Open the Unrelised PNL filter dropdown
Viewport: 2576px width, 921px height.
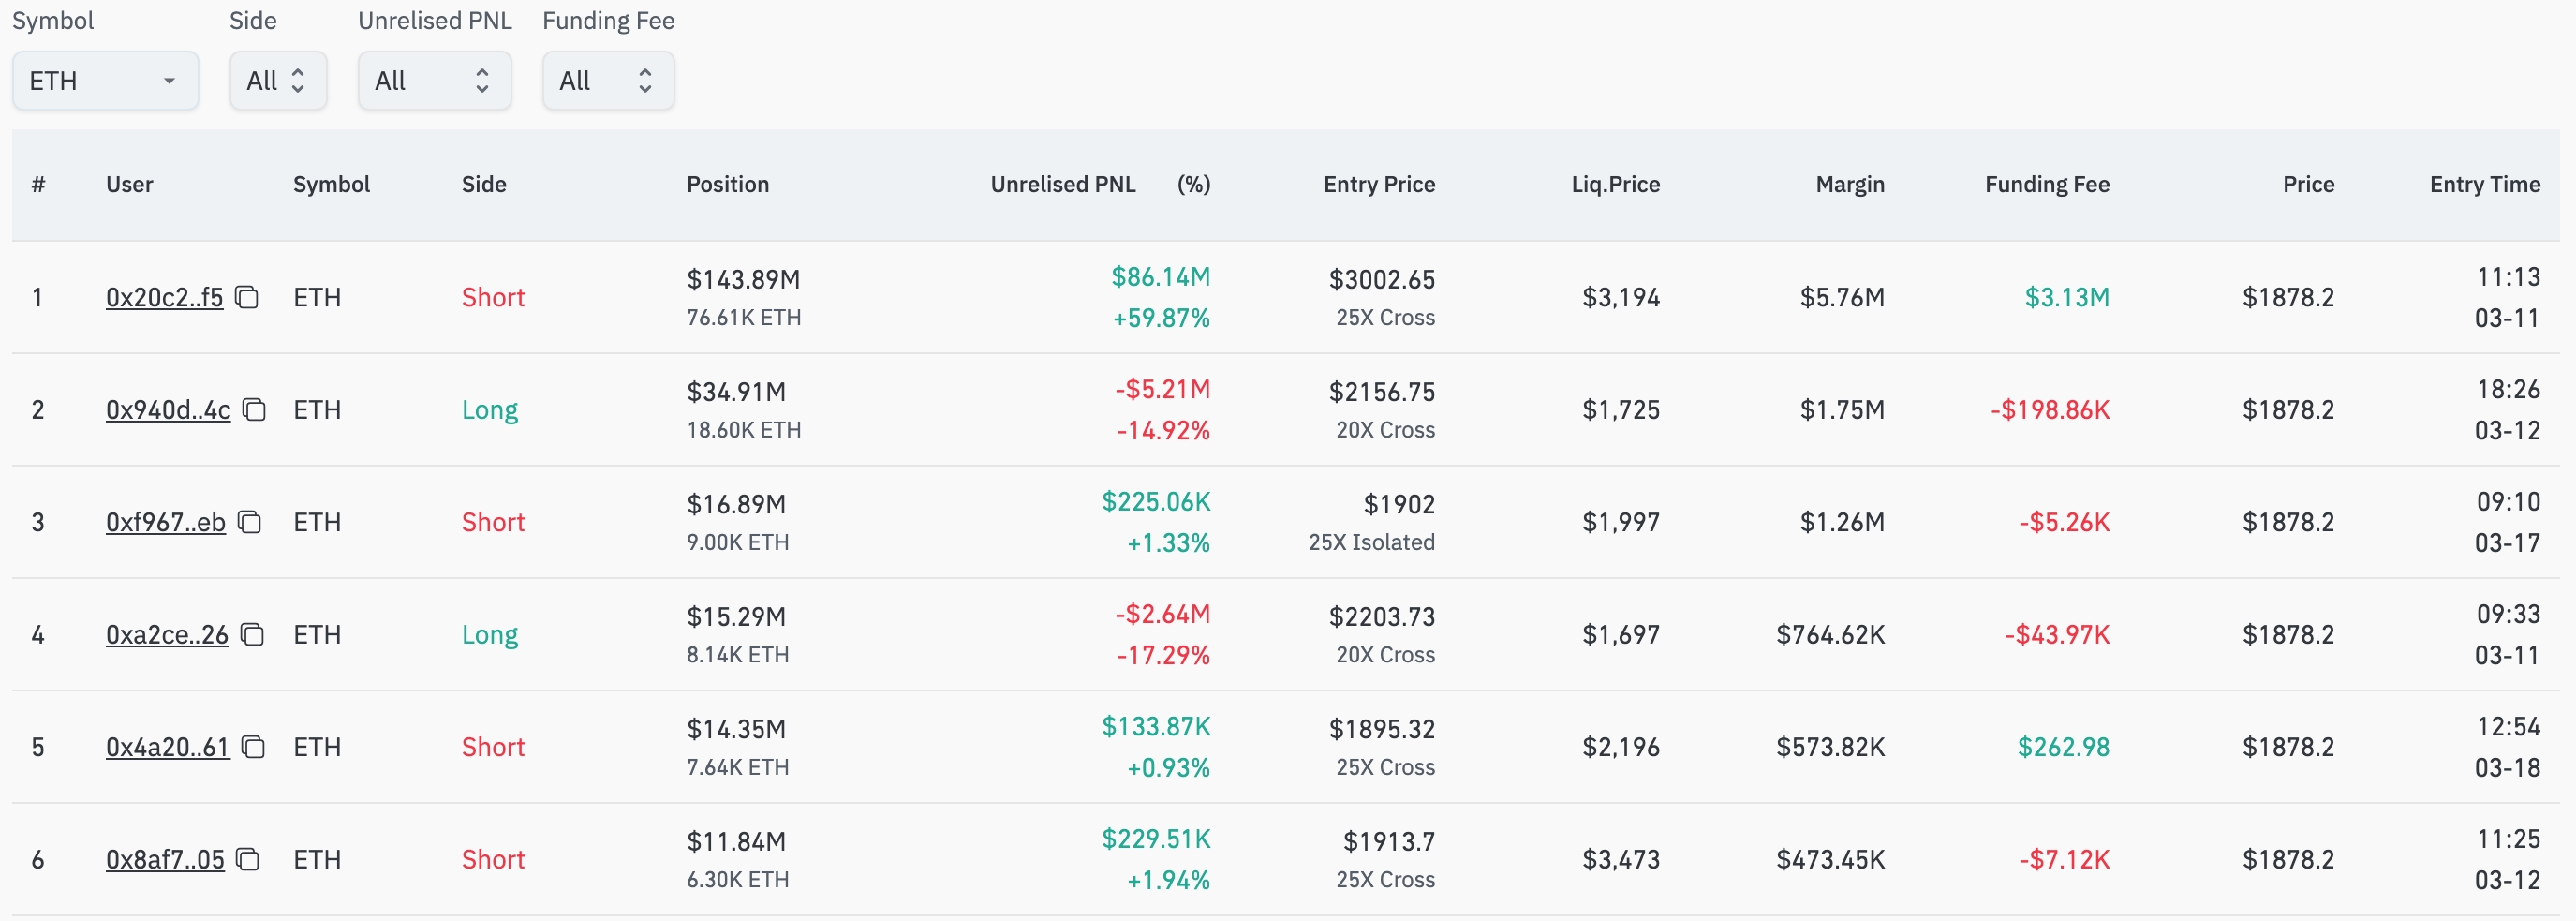click(x=434, y=80)
